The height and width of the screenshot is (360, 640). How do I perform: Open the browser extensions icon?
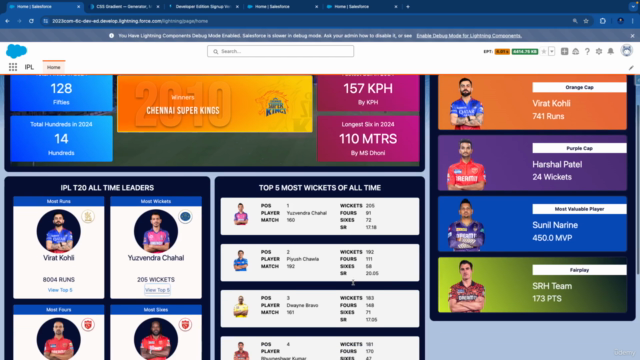pyautogui.click(x=603, y=21)
